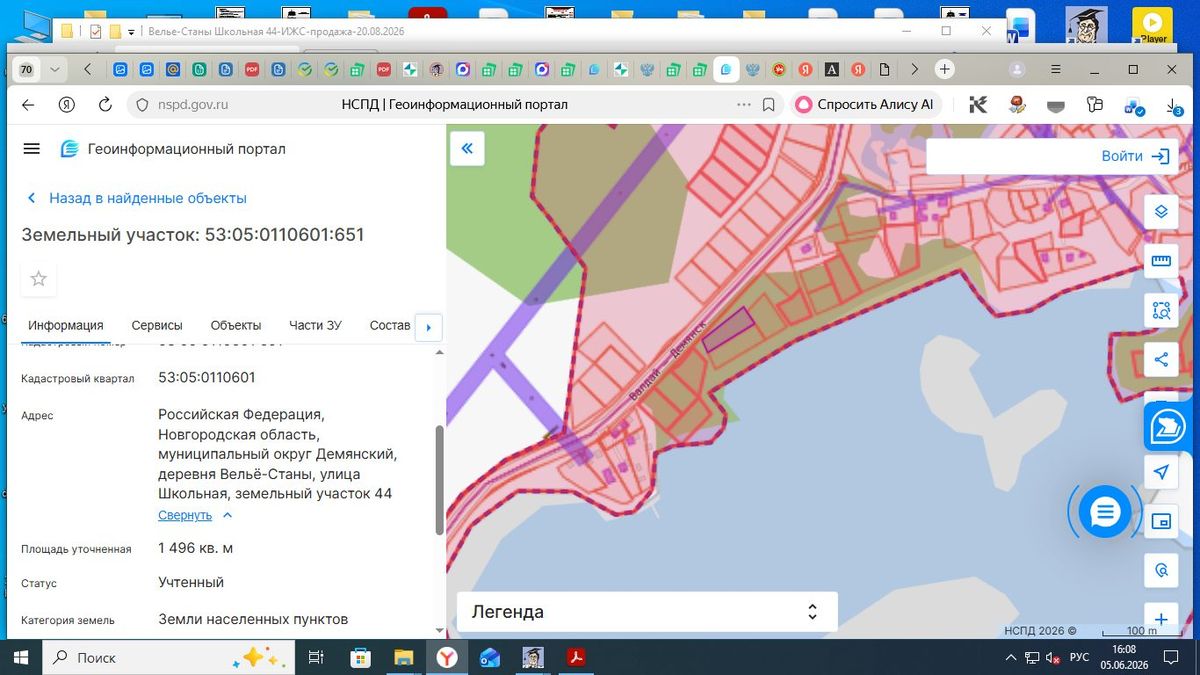Add the land plot to favorites star
The width and height of the screenshot is (1200, 675).
pos(39,279)
